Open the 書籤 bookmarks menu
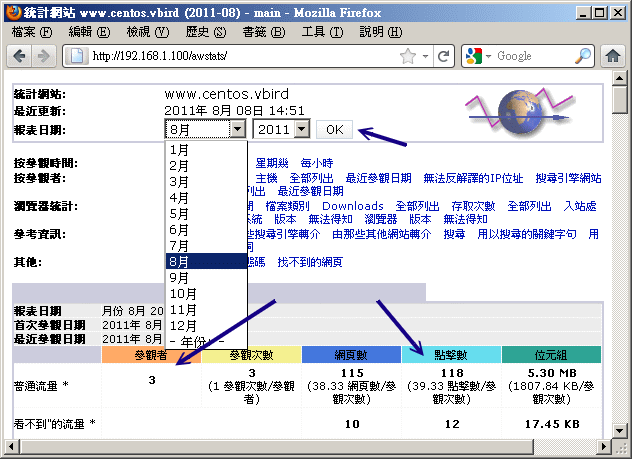Screen dimensions: 632x459 tap(262, 32)
